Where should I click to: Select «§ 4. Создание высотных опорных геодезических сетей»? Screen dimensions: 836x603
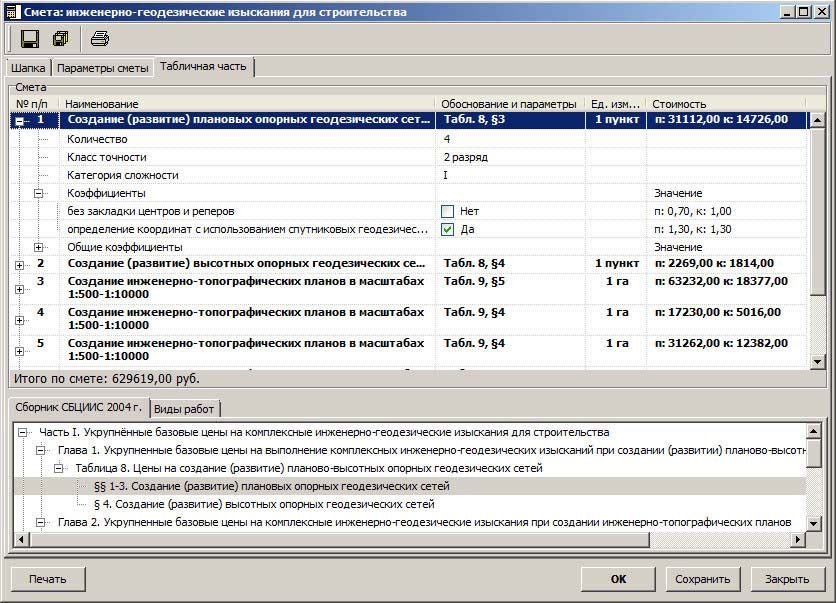pos(264,504)
